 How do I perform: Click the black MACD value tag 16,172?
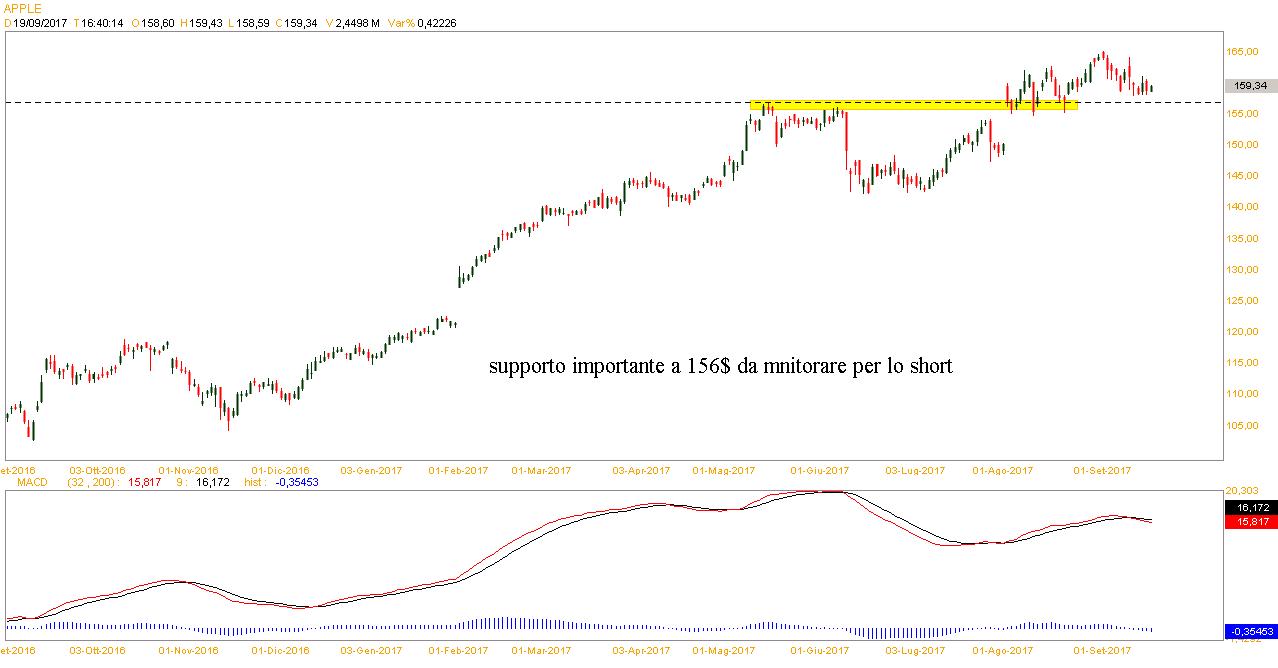[x=1250, y=508]
